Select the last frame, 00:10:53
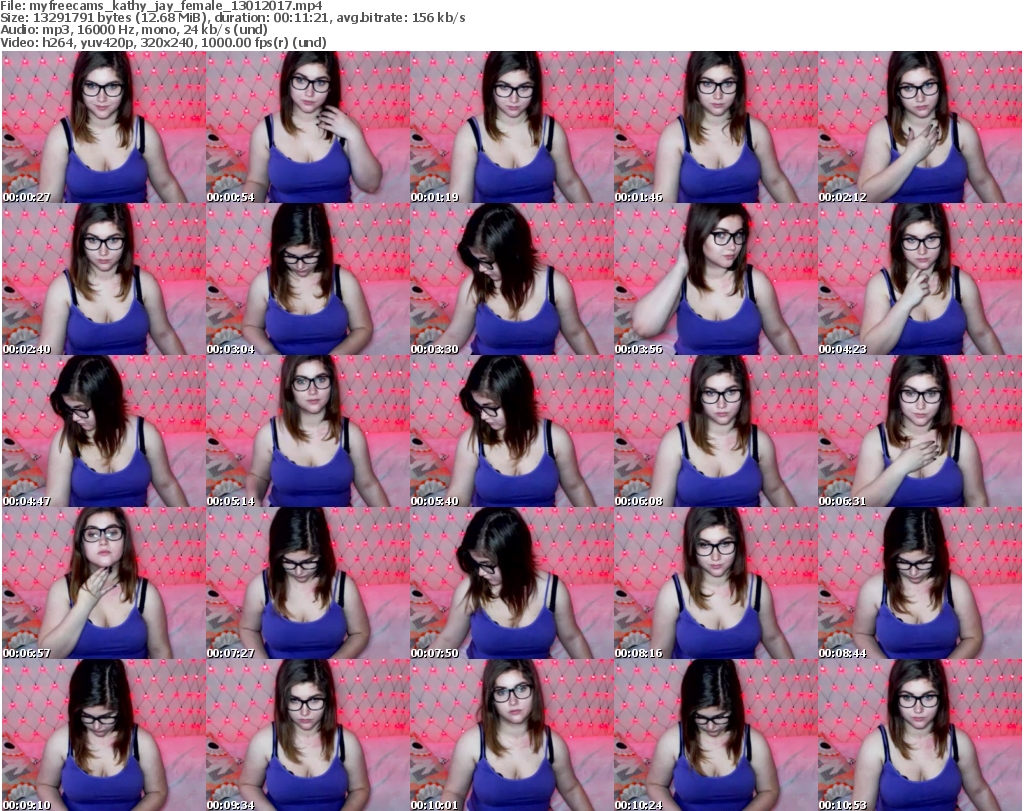 click(x=920, y=735)
